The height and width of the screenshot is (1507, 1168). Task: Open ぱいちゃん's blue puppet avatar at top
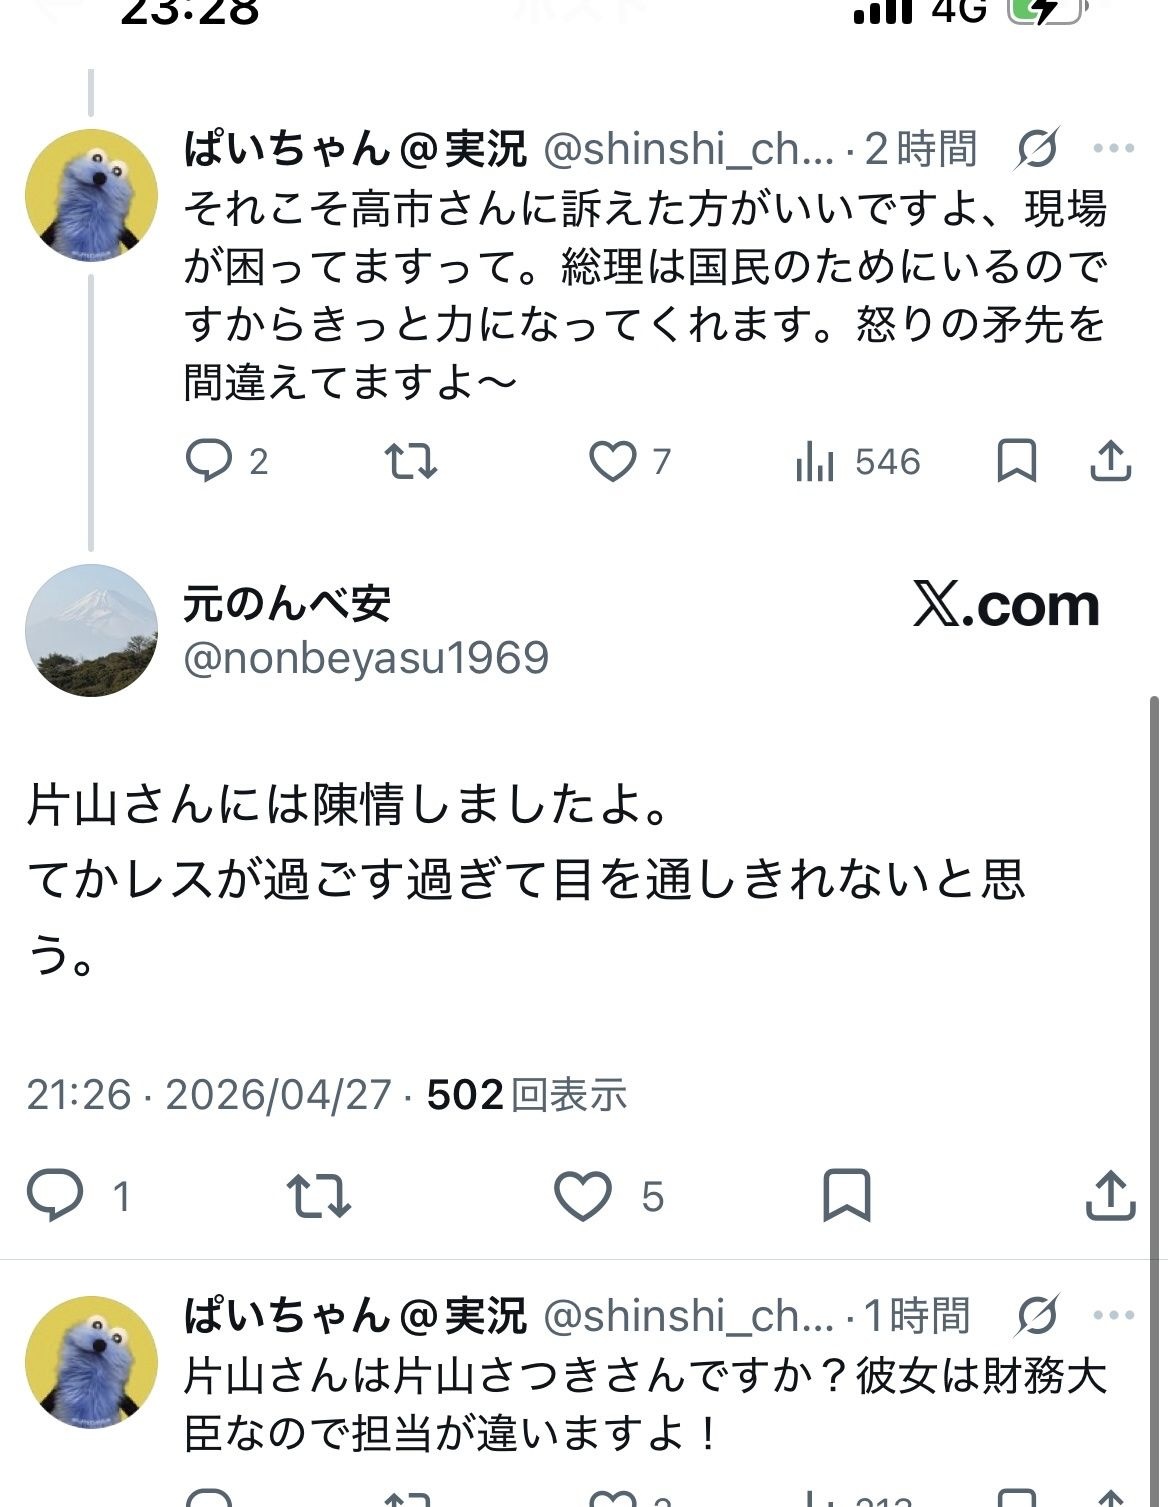coord(91,195)
